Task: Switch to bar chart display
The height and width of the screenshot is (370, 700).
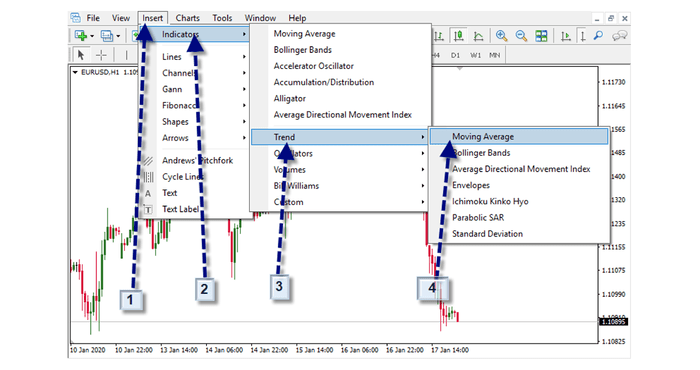Action: (439, 36)
